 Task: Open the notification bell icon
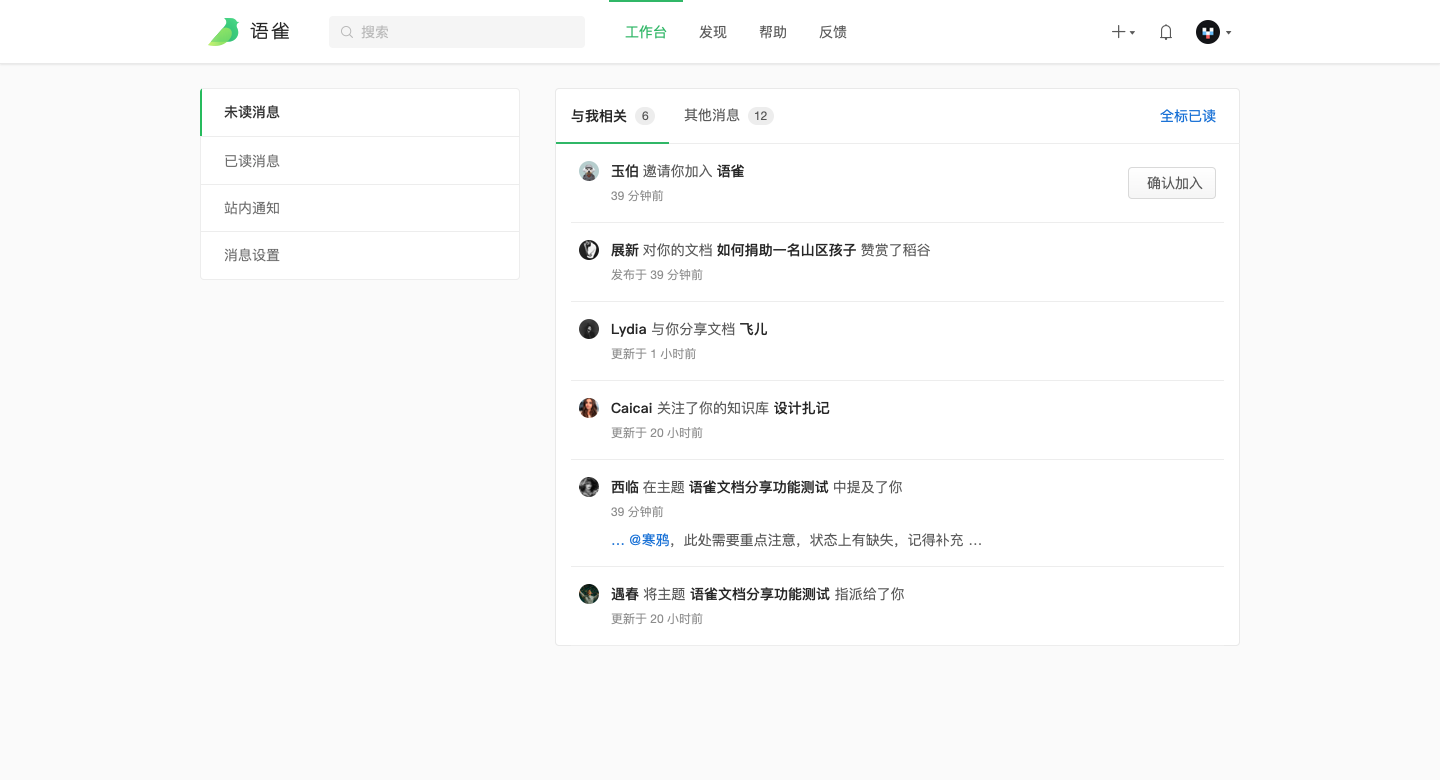pyautogui.click(x=1165, y=32)
